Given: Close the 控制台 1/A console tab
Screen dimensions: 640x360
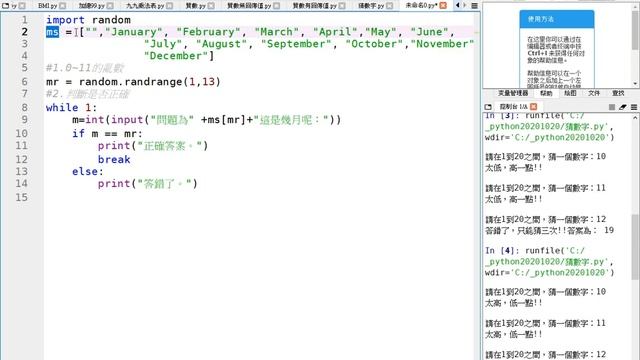Looking at the screenshot, I should tap(533, 107).
